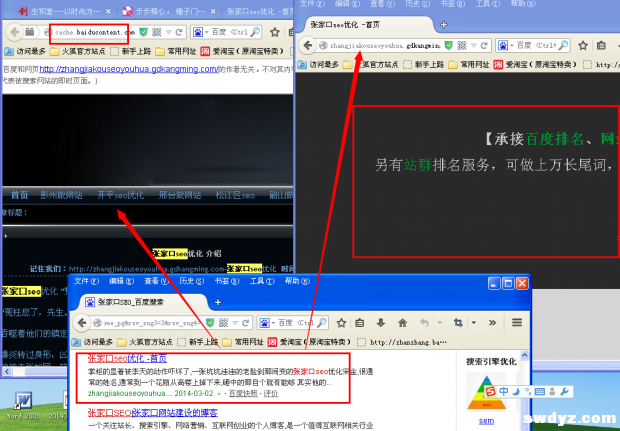The image size is (620, 431).
Task: Click 评价 link of first result
Action: 271,393
